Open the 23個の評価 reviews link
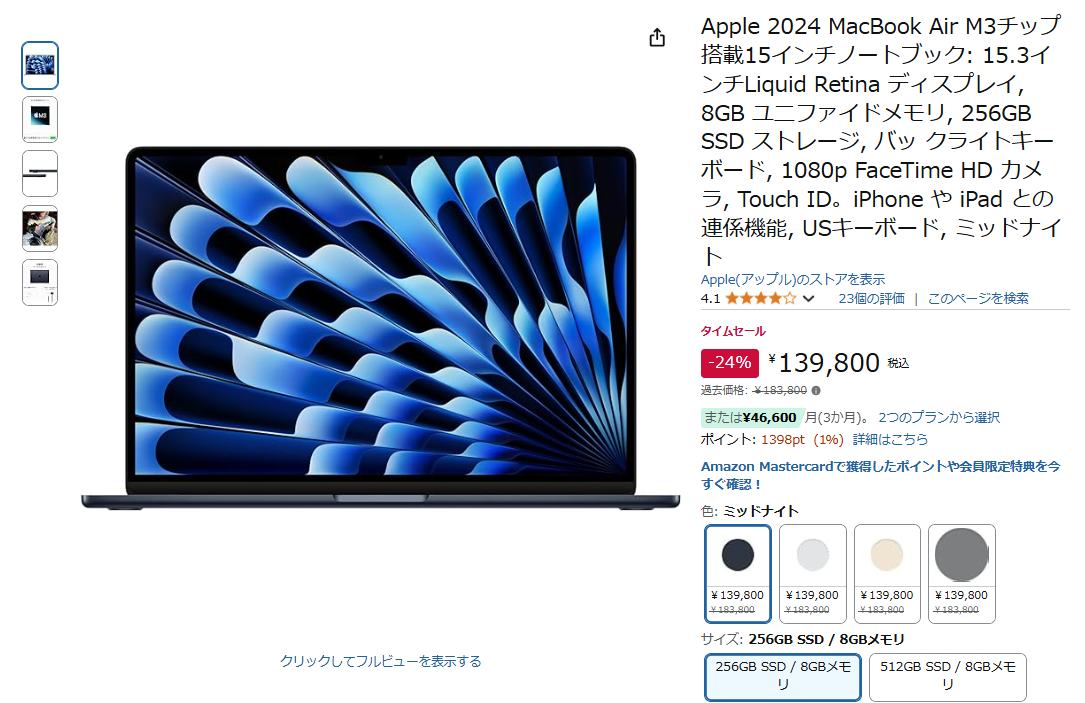1085x703 pixels. (871, 298)
